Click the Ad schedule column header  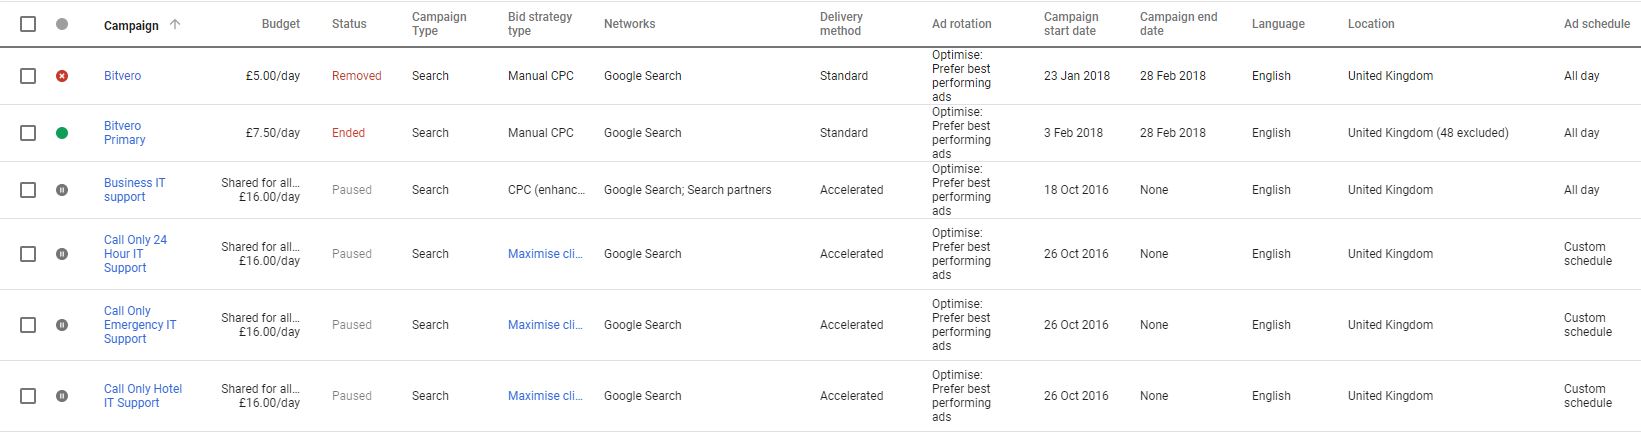1597,24
